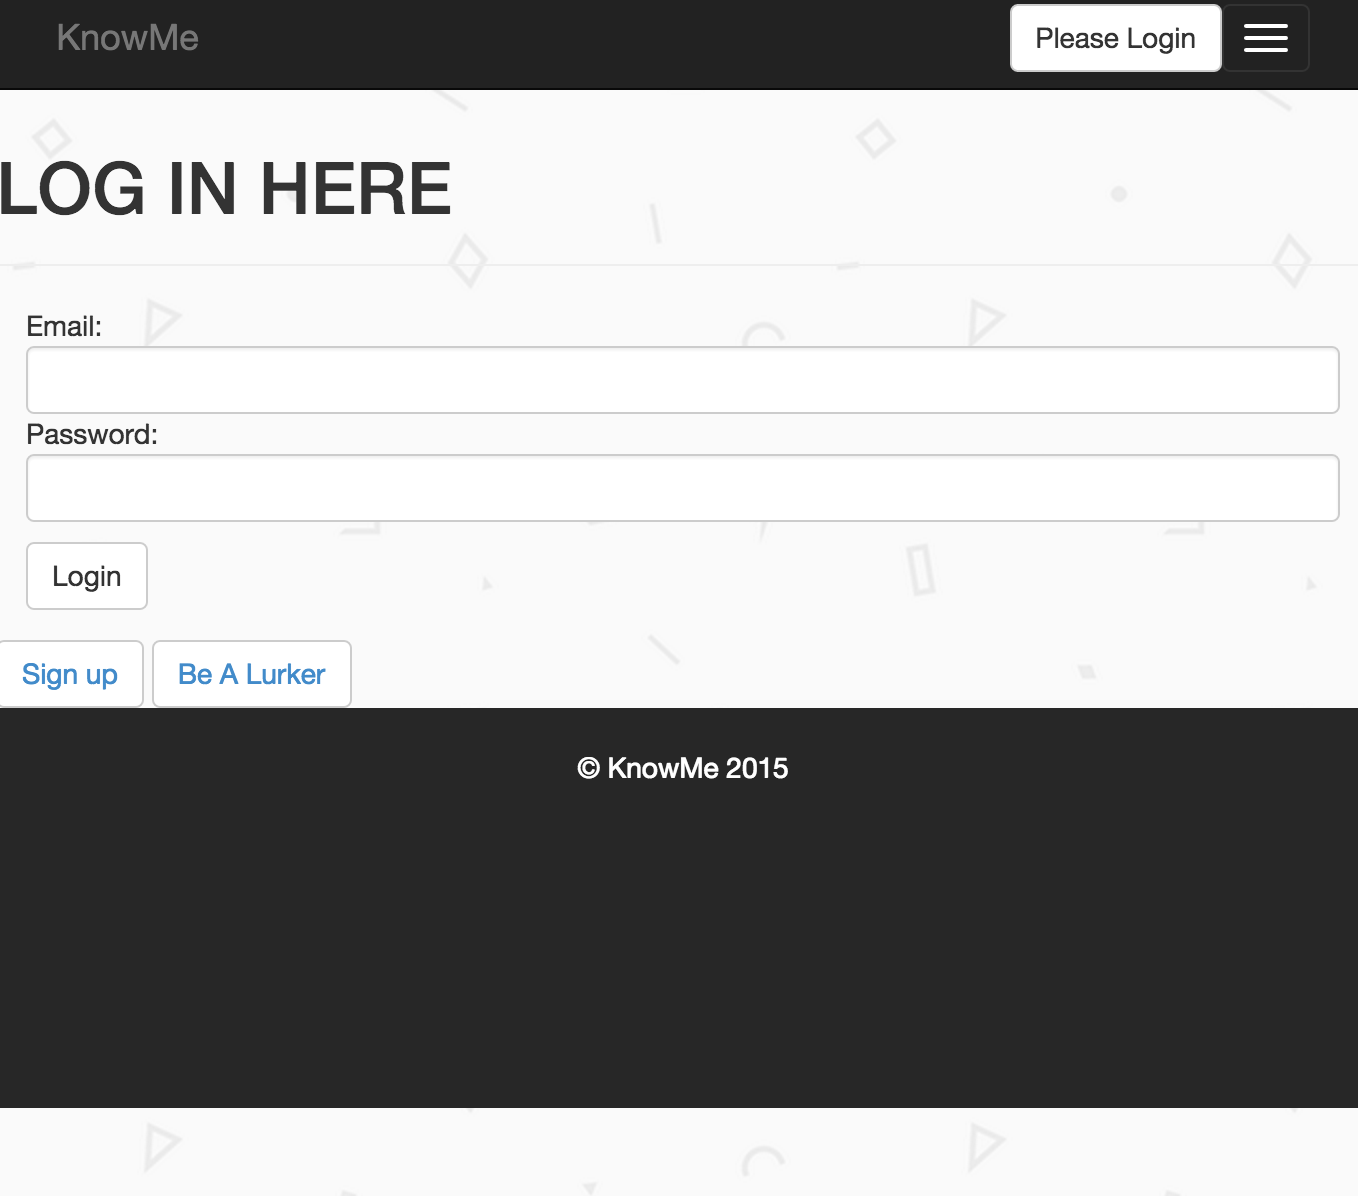1358x1196 pixels.
Task: Click the Password: field label
Action: coord(92,435)
